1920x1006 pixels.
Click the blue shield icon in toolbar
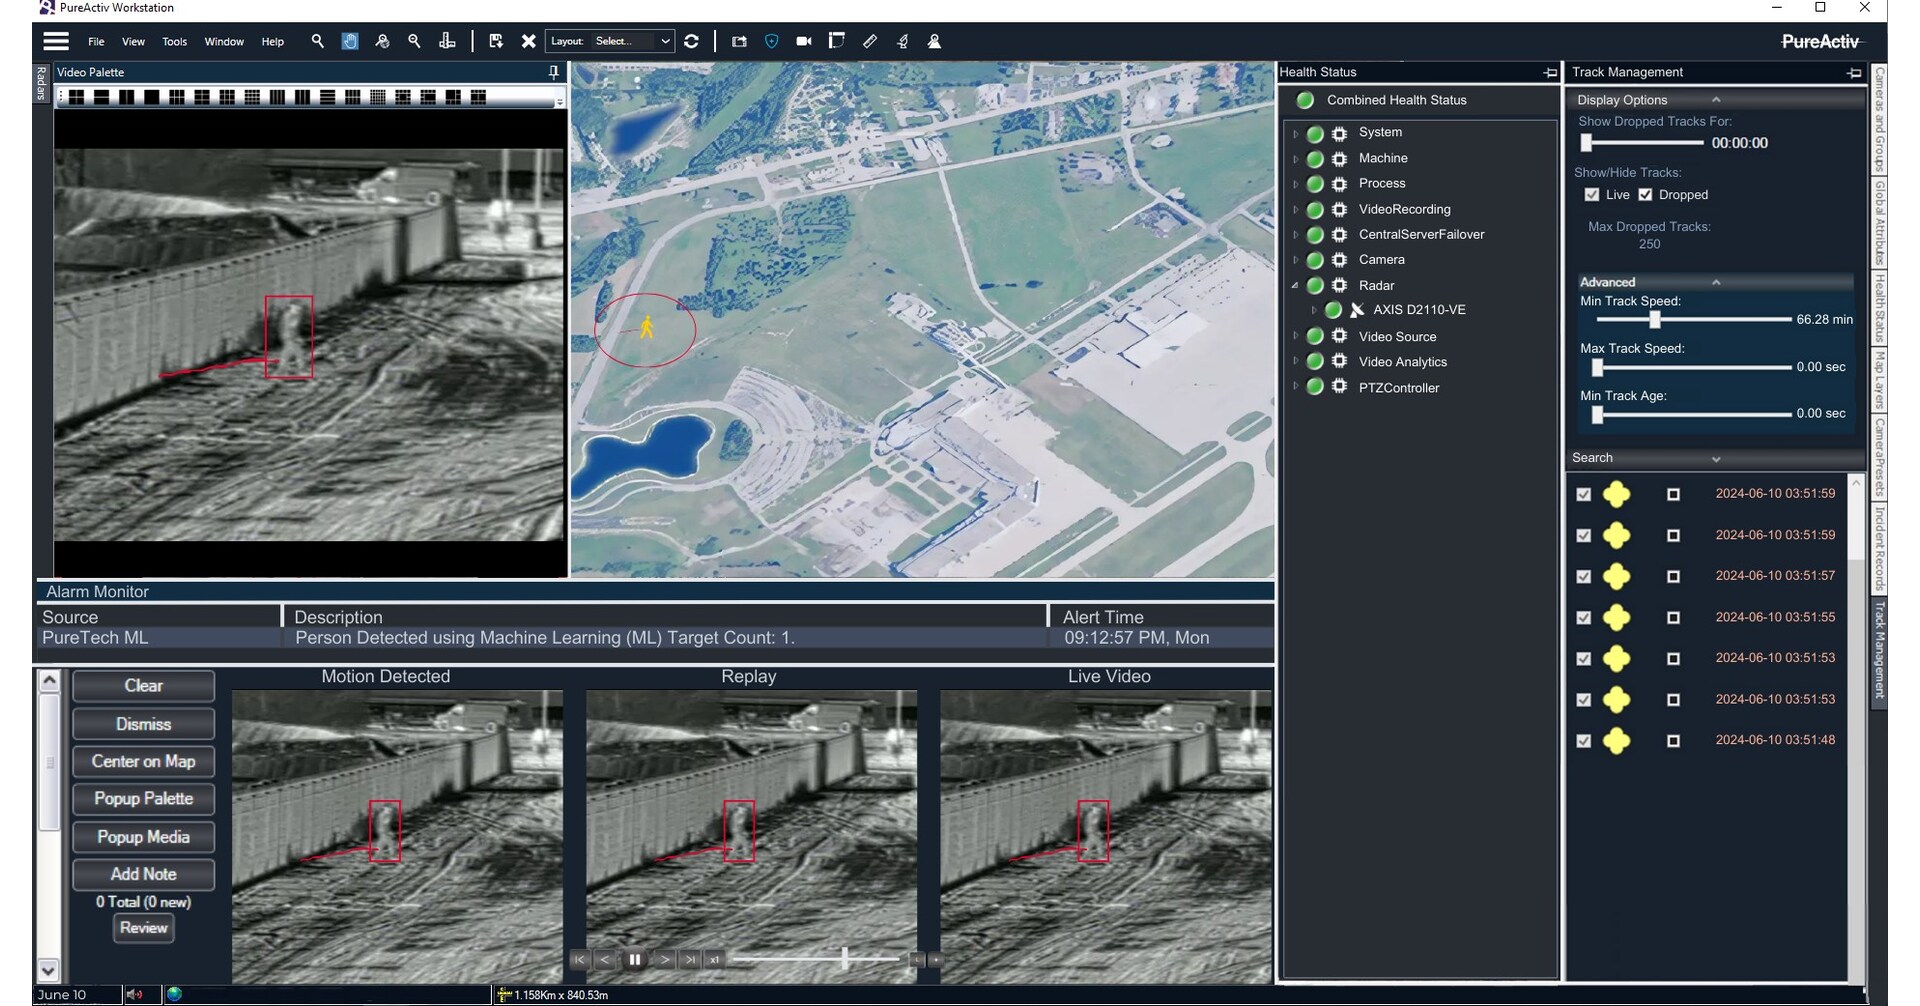(771, 41)
